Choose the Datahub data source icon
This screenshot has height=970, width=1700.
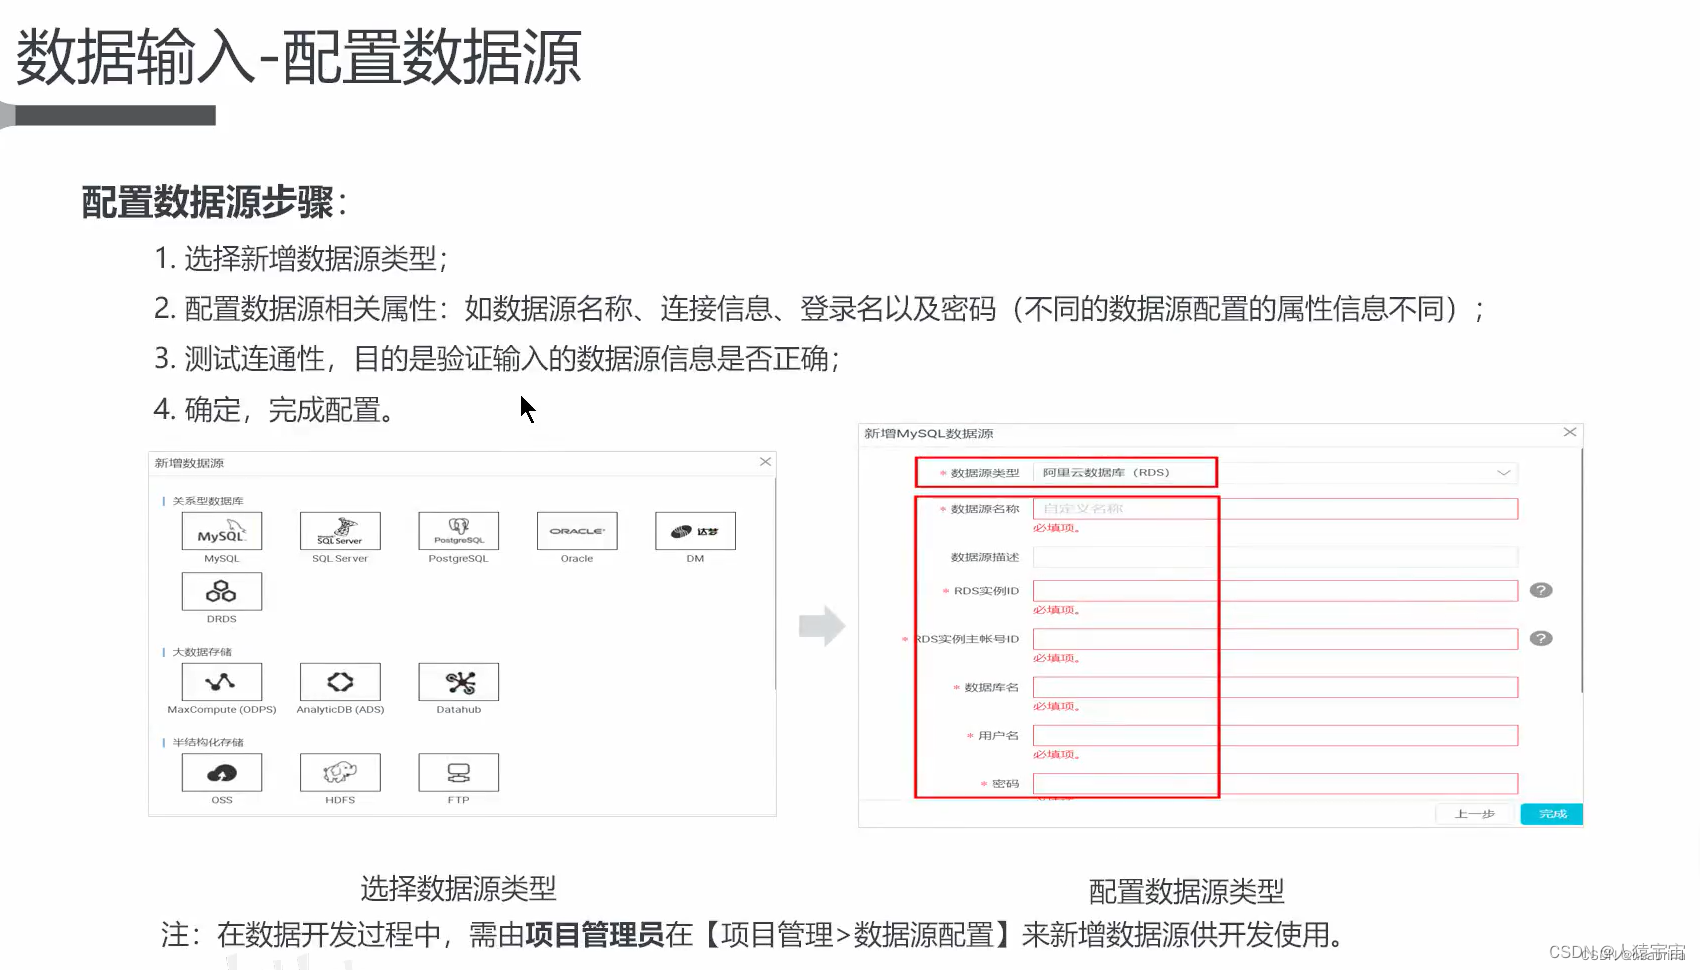coord(458,682)
